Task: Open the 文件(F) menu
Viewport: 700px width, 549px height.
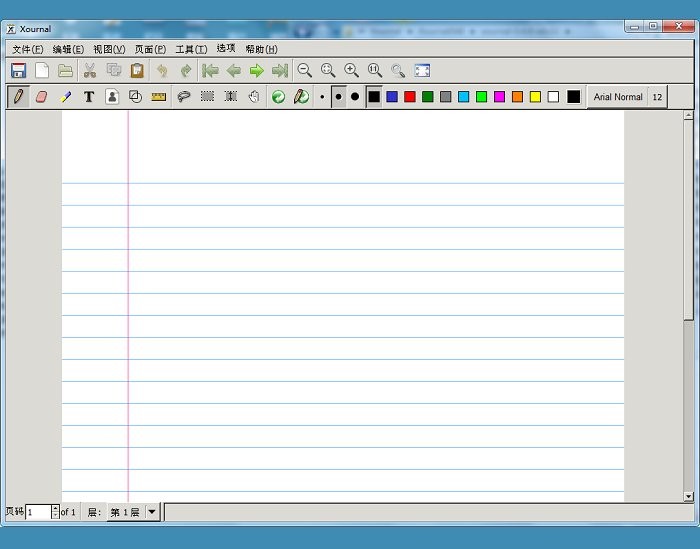Action: [27, 49]
